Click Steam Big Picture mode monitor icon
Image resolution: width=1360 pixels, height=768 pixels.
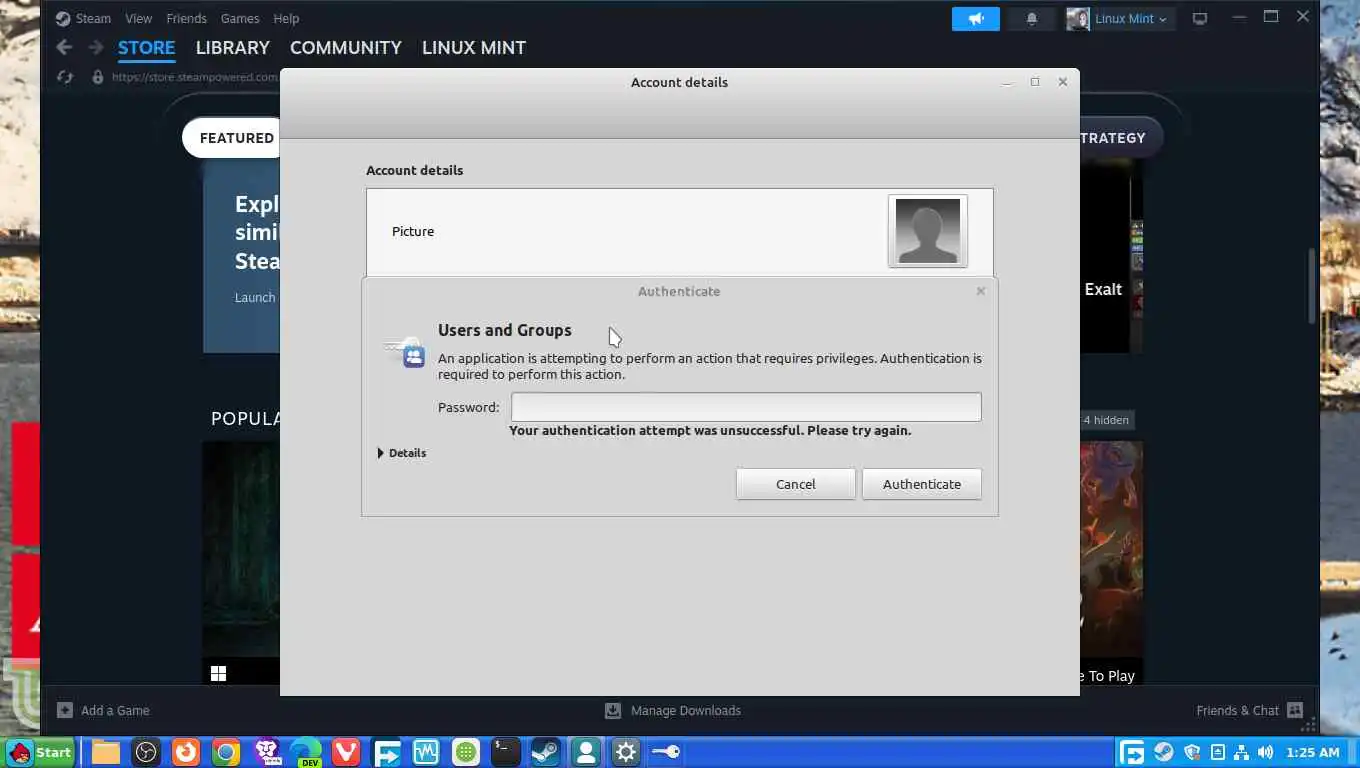(x=1200, y=19)
